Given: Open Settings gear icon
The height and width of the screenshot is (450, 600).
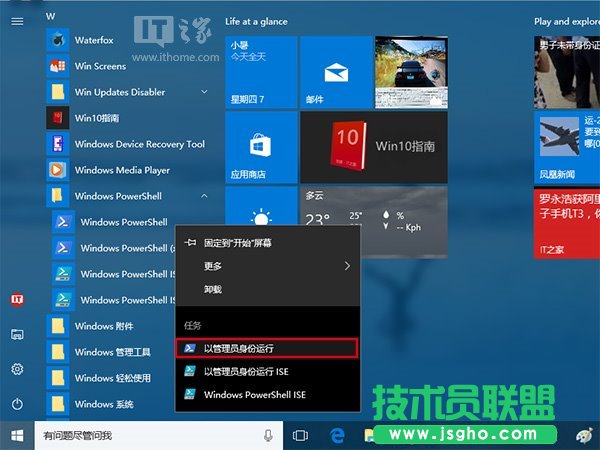Looking at the screenshot, I should (17, 369).
